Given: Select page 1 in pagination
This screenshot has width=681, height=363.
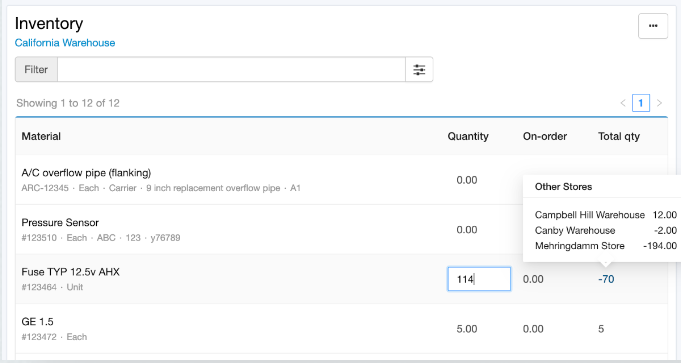Looking at the screenshot, I should (x=641, y=103).
